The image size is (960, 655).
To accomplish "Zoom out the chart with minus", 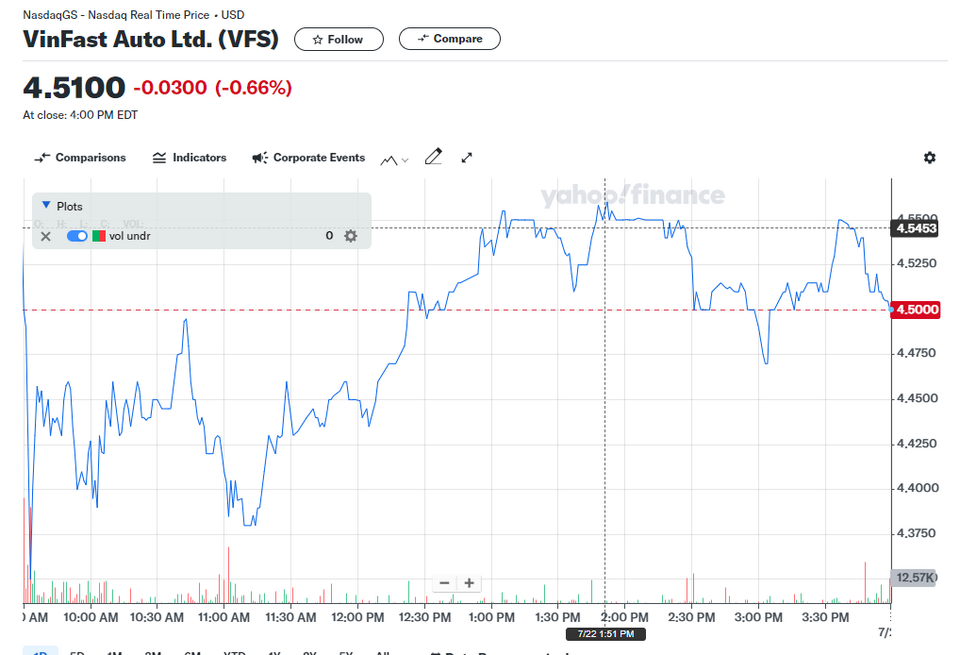I will click(444, 583).
